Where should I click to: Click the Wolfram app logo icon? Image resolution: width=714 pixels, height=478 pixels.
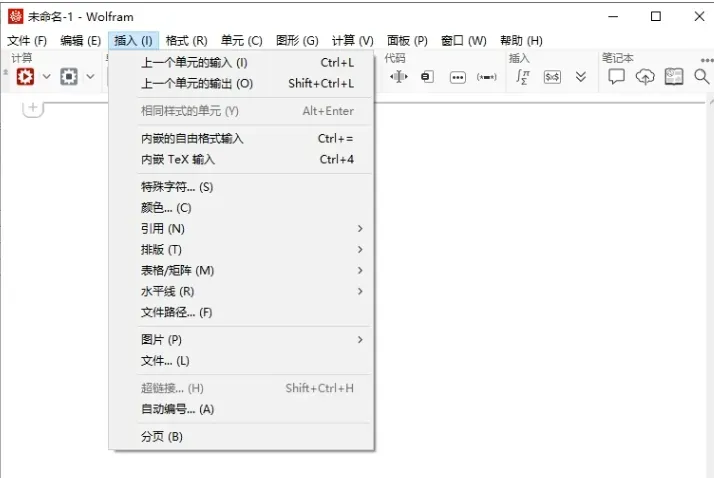point(15,16)
